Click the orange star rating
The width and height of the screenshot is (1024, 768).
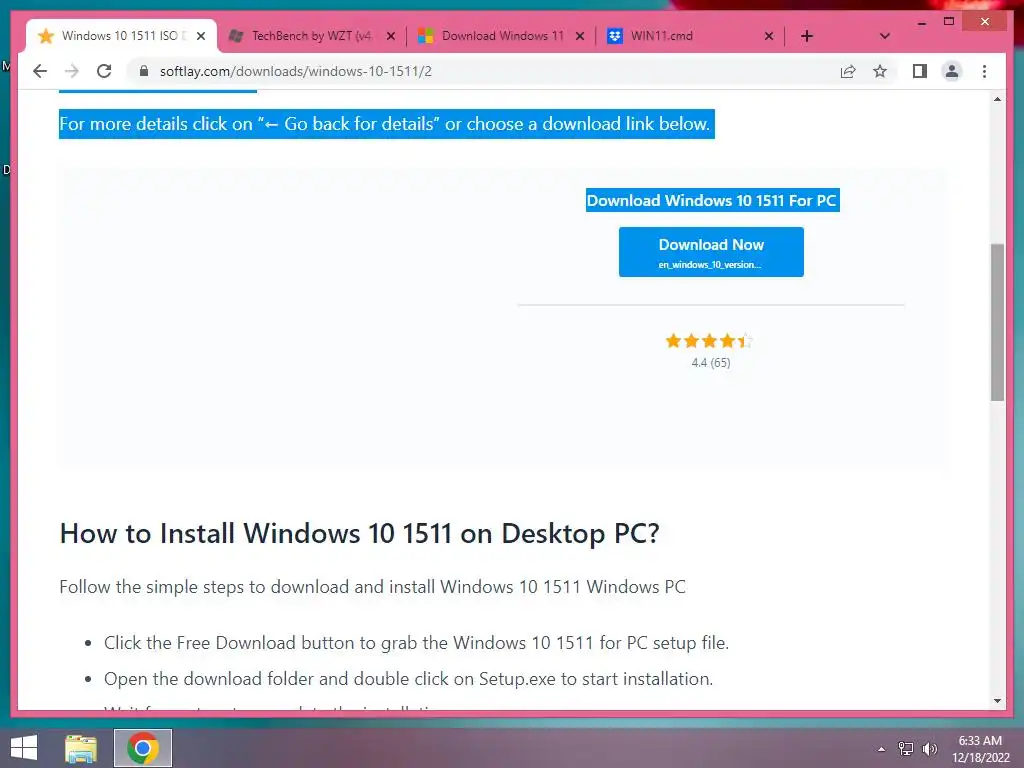click(709, 341)
